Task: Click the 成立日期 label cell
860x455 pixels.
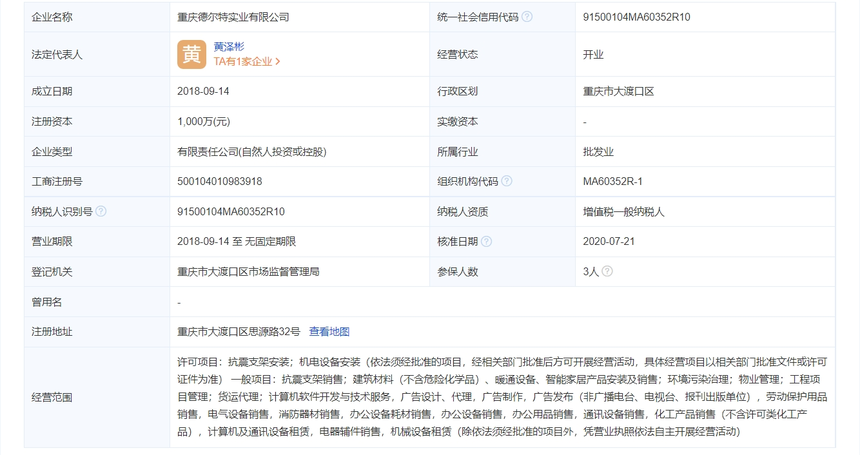Action: pos(97,92)
